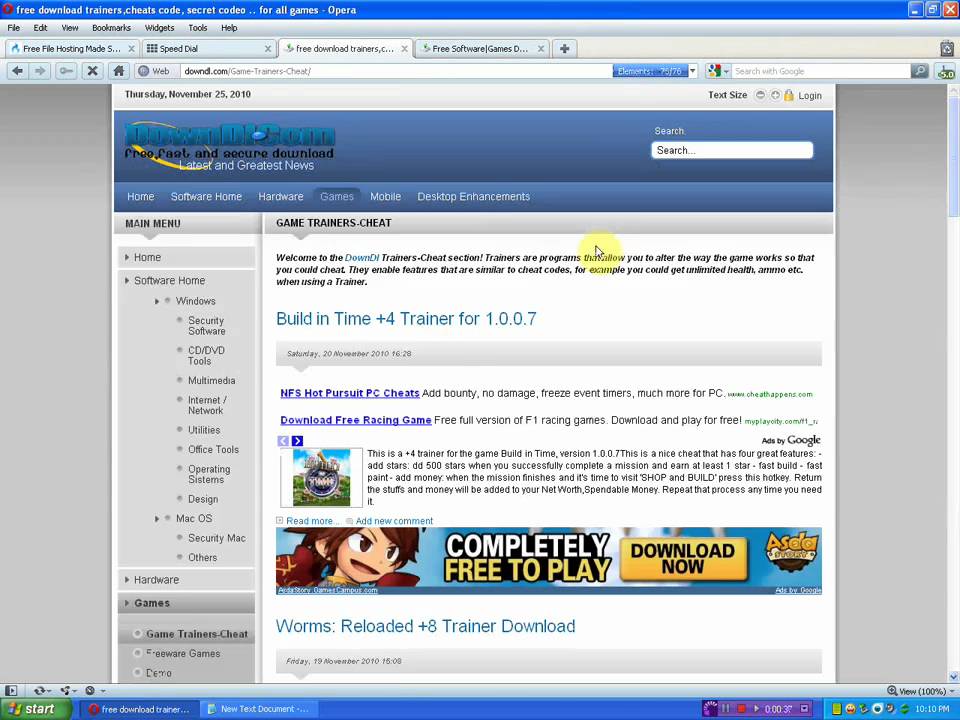Viewport: 960px width, 720px height.
Task: Click the Login link
Action: click(x=809, y=96)
